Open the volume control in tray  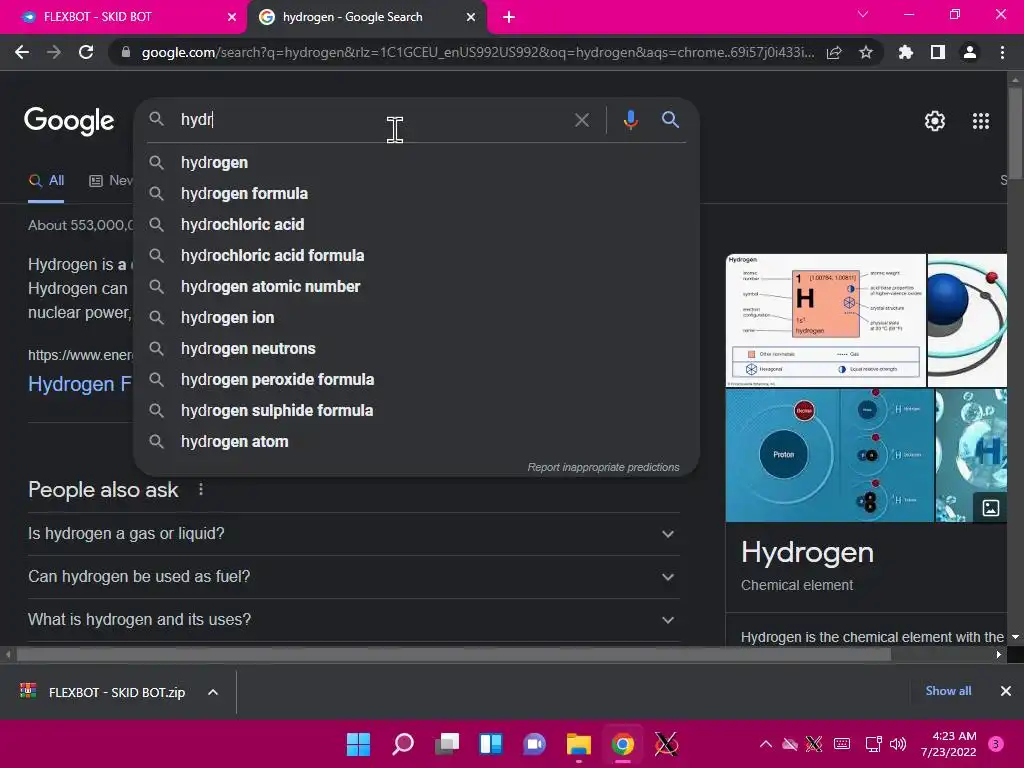tap(899, 744)
